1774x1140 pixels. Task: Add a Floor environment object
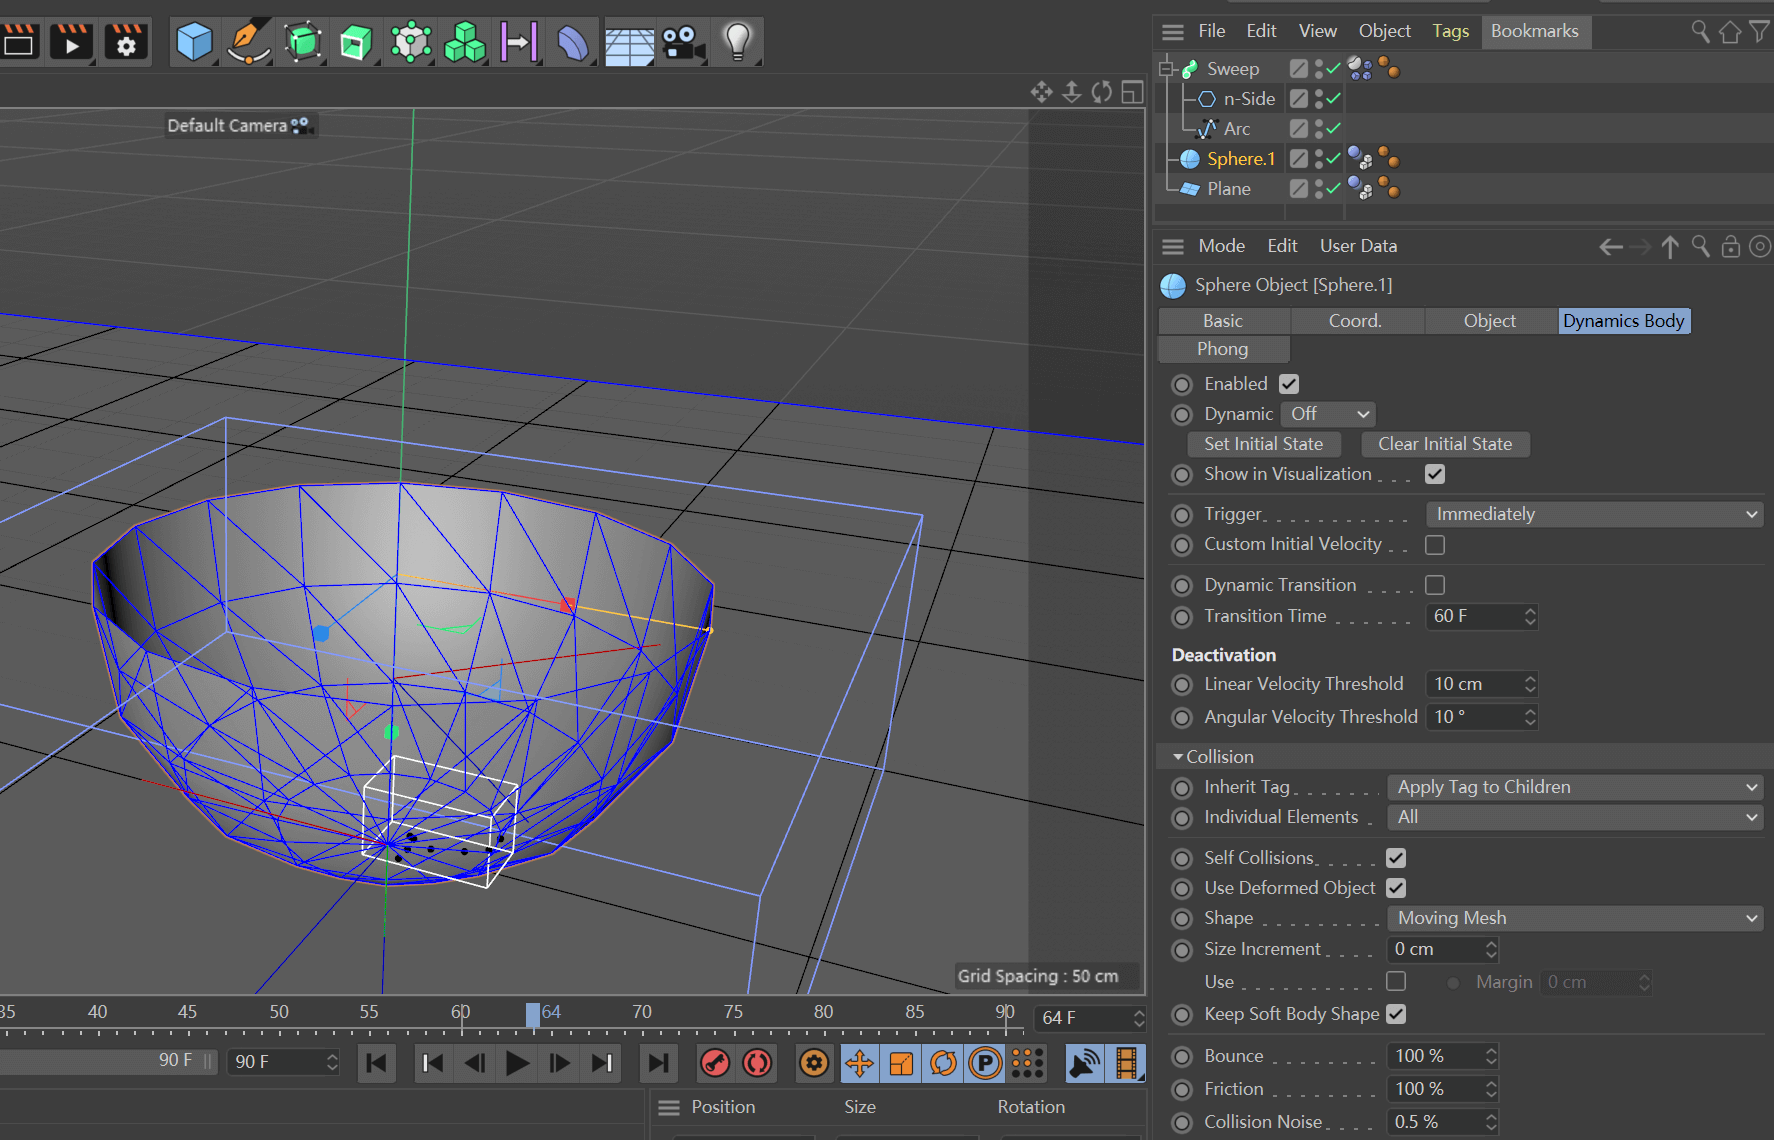coord(629,42)
